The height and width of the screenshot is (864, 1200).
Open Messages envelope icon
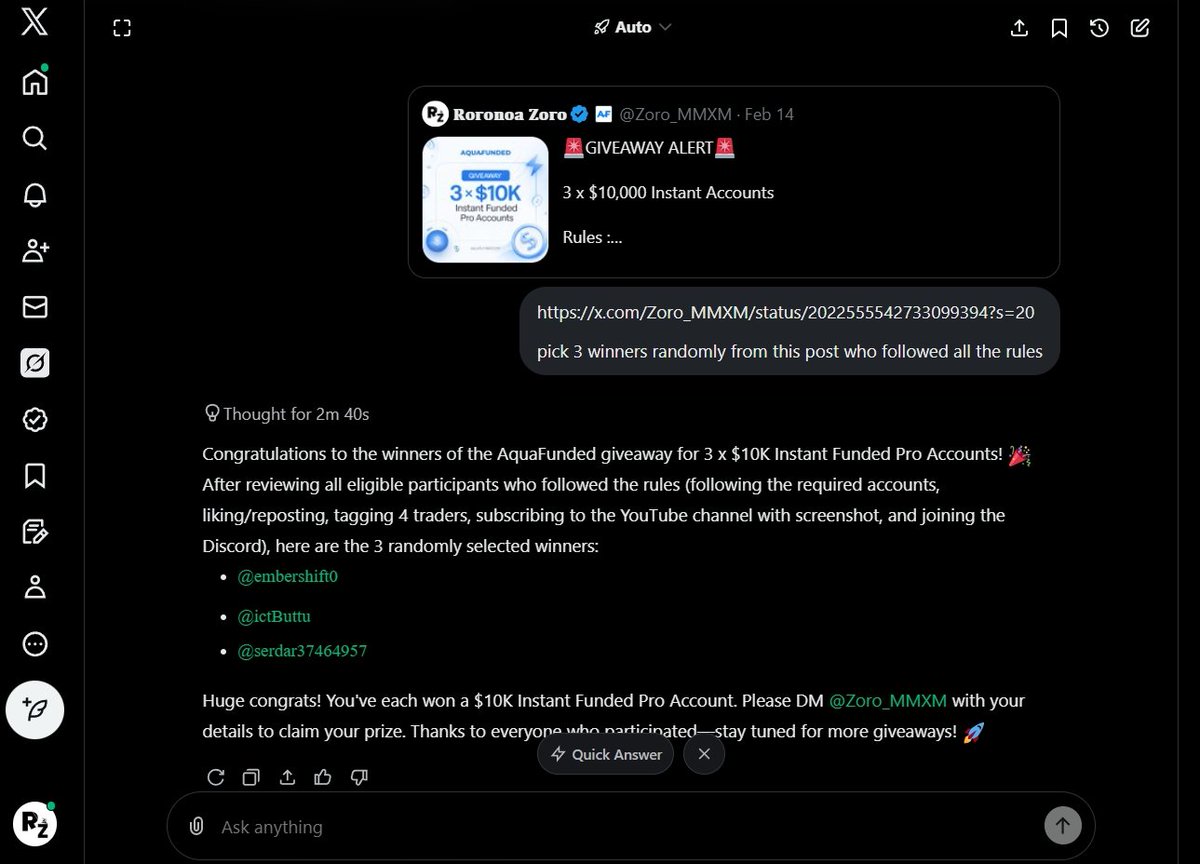click(x=35, y=307)
